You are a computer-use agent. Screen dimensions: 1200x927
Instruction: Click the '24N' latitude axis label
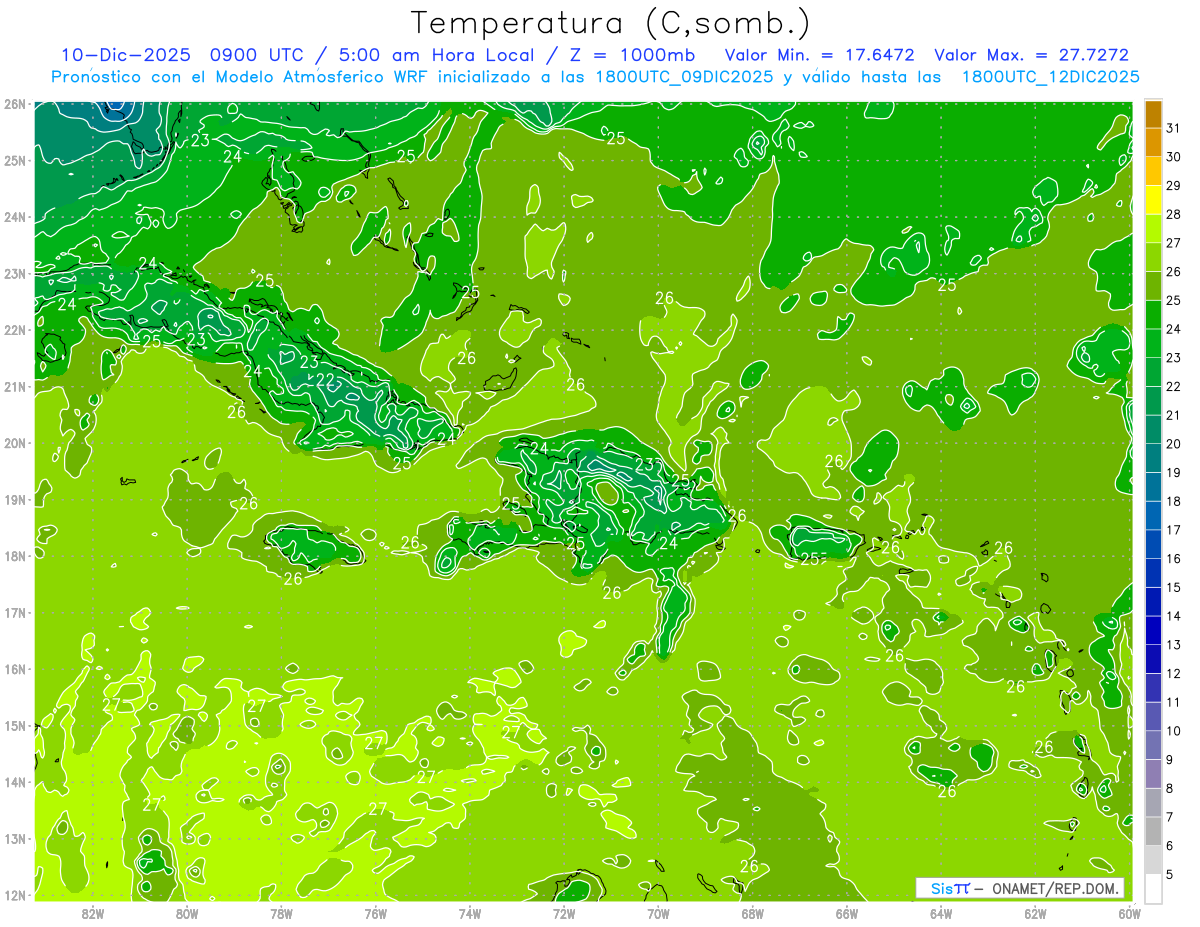pos(13,217)
